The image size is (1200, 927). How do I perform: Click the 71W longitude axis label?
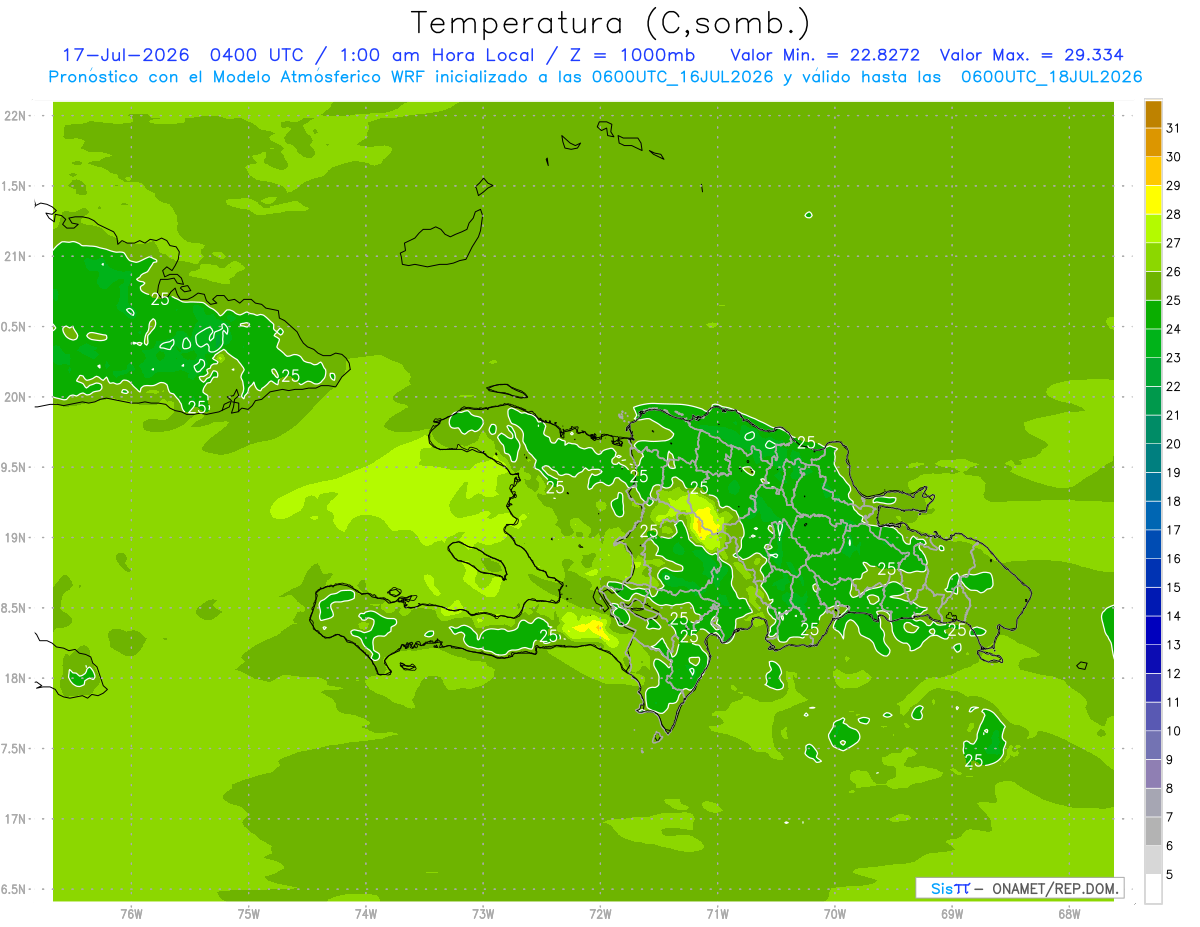point(718,914)
